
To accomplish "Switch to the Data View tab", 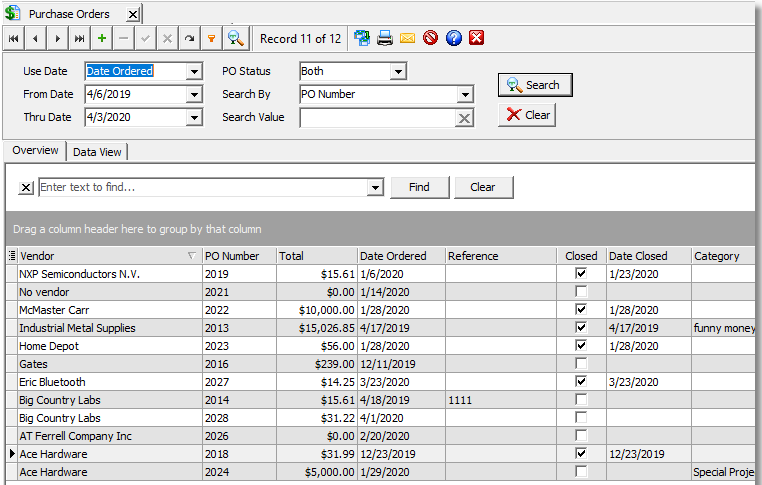I will 97,152.
